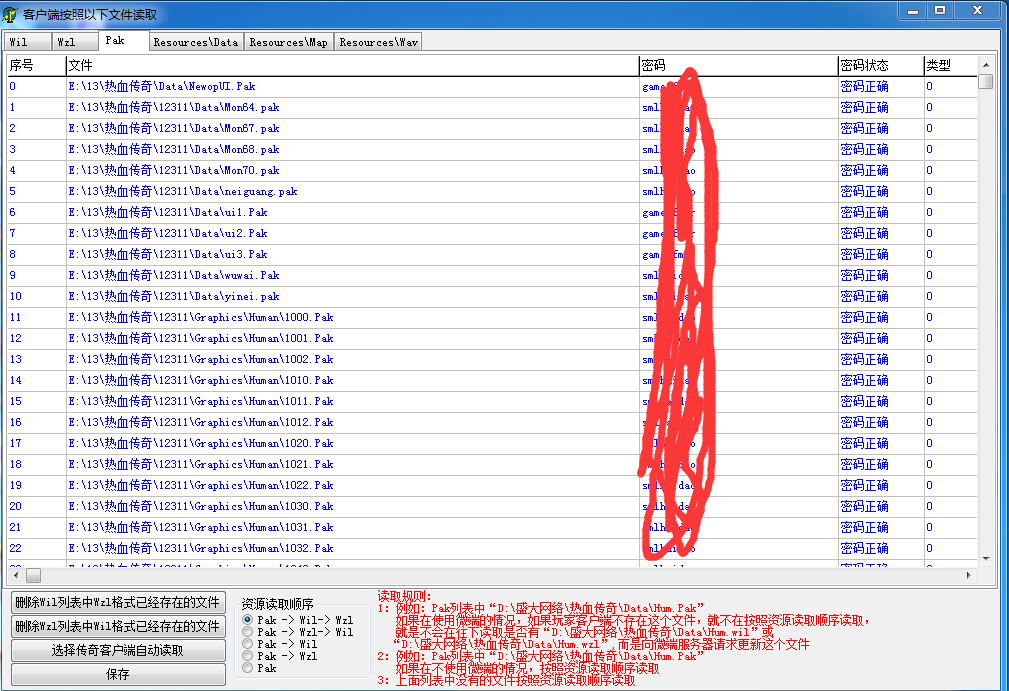
Task: Select the Pak -> Wil-> Wzl read order
Action: (248, 620)
